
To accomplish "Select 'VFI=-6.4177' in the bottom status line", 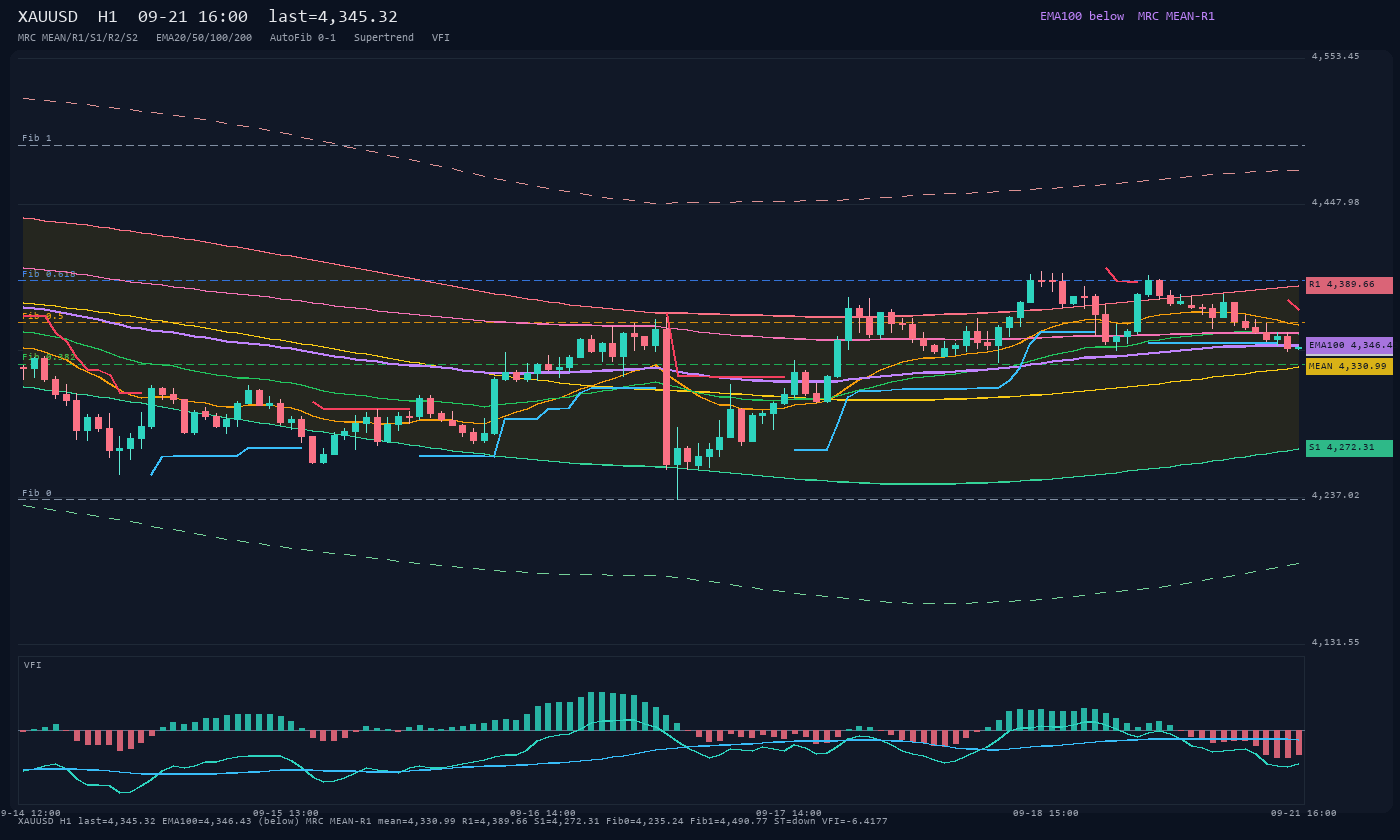I will click(x=853, y=821).
